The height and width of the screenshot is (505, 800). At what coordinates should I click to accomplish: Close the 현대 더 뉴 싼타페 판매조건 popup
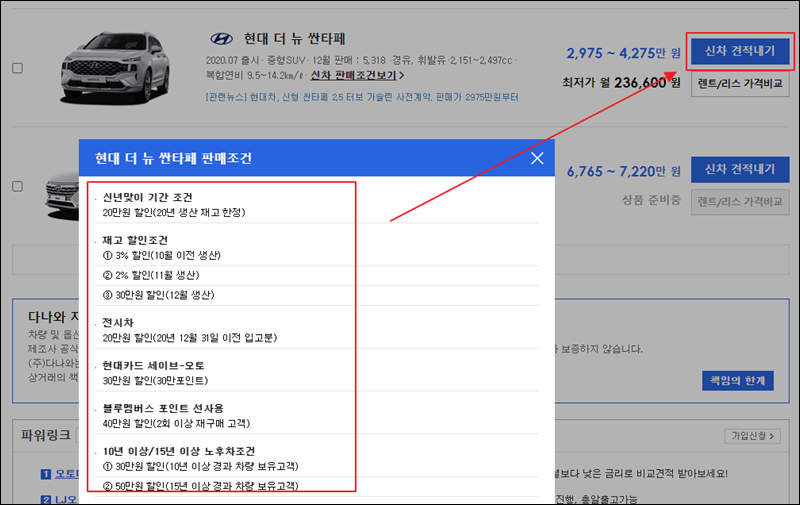point(537,158)
